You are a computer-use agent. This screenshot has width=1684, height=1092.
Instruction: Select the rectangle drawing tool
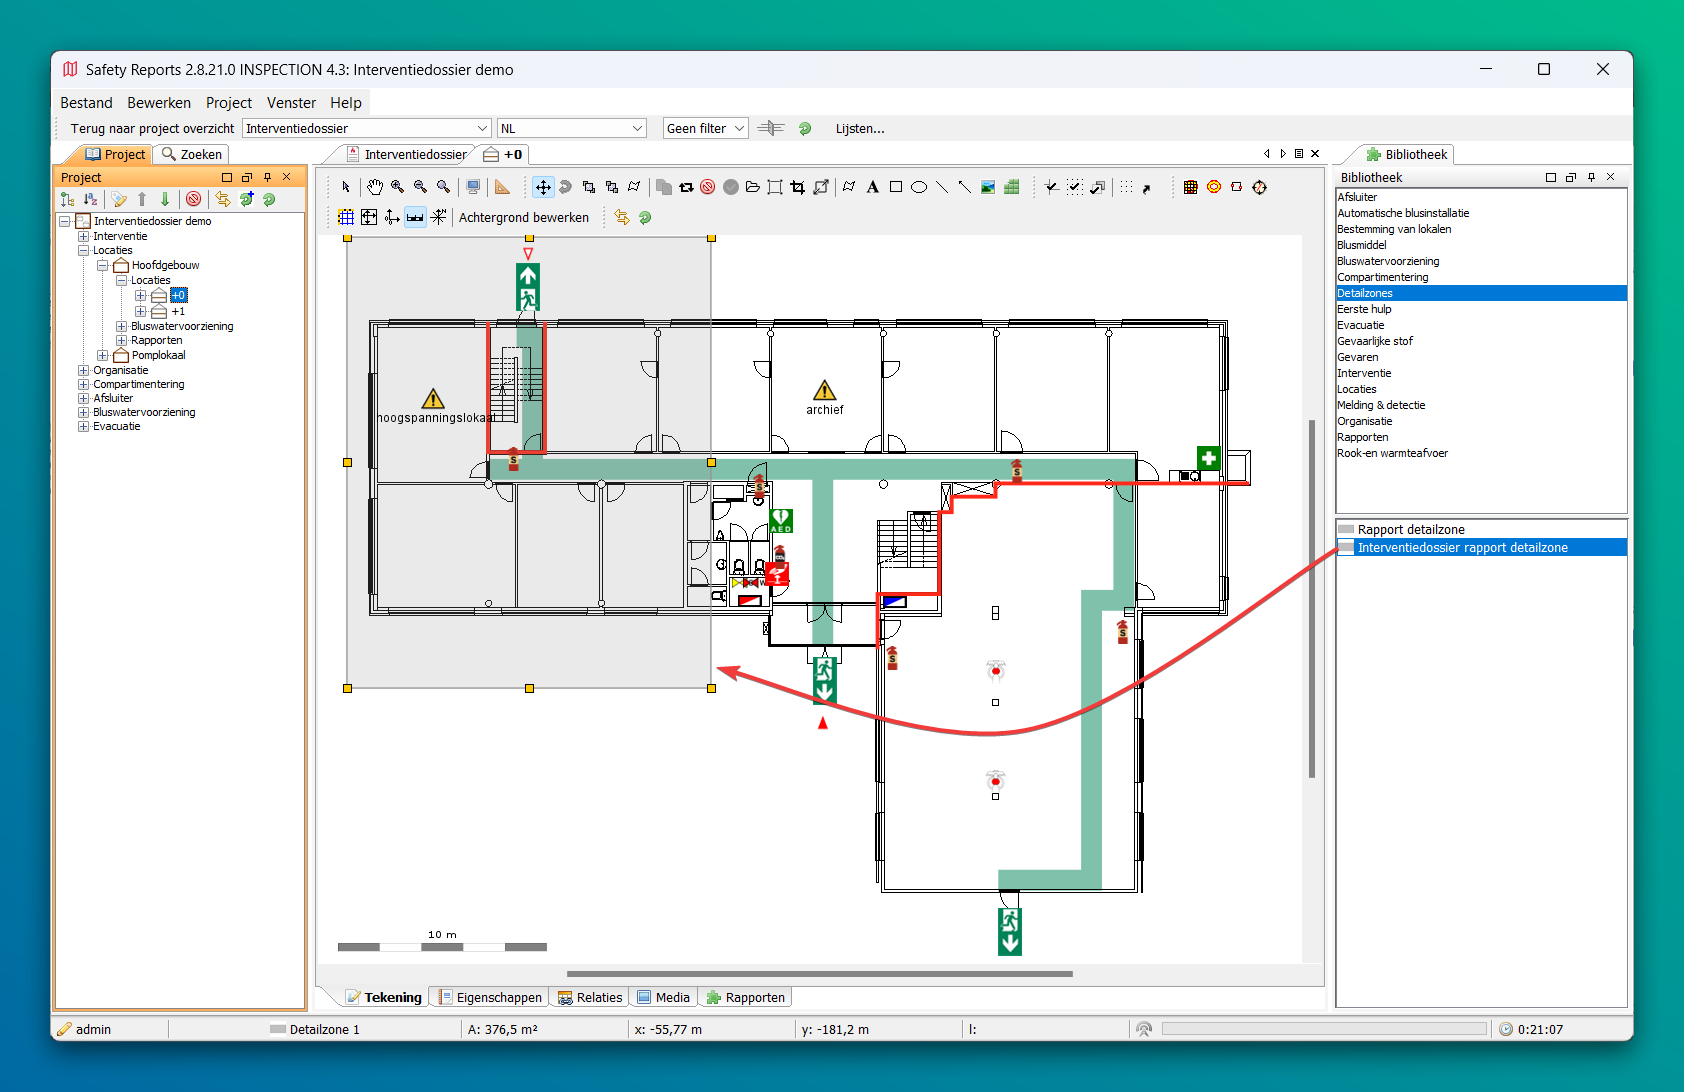(x=896, y=187)
